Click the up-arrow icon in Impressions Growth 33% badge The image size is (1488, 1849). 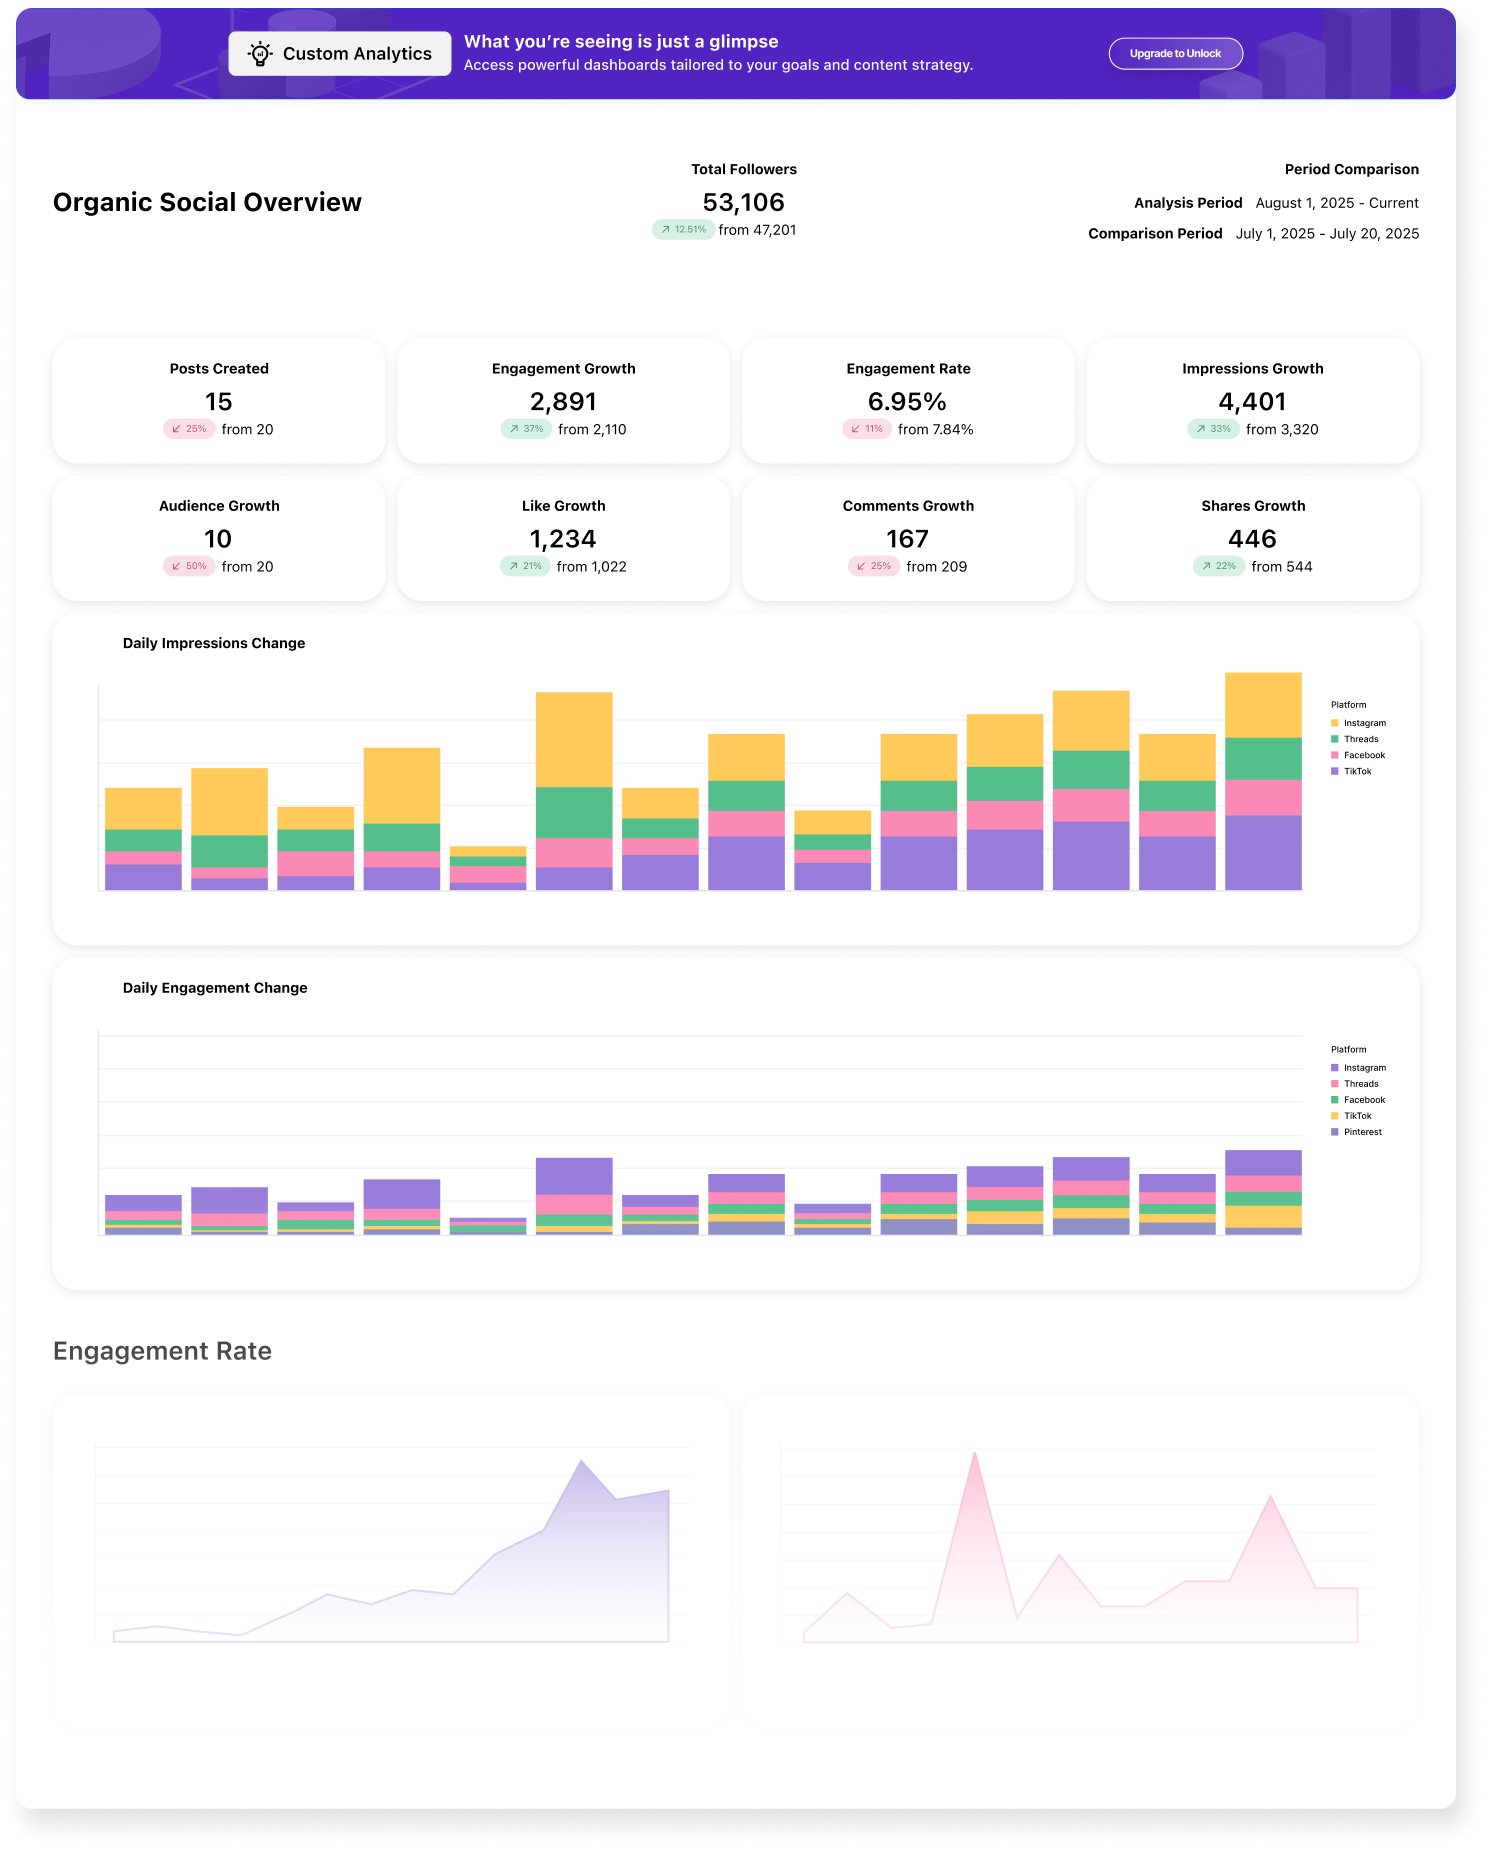(1200, 429)
